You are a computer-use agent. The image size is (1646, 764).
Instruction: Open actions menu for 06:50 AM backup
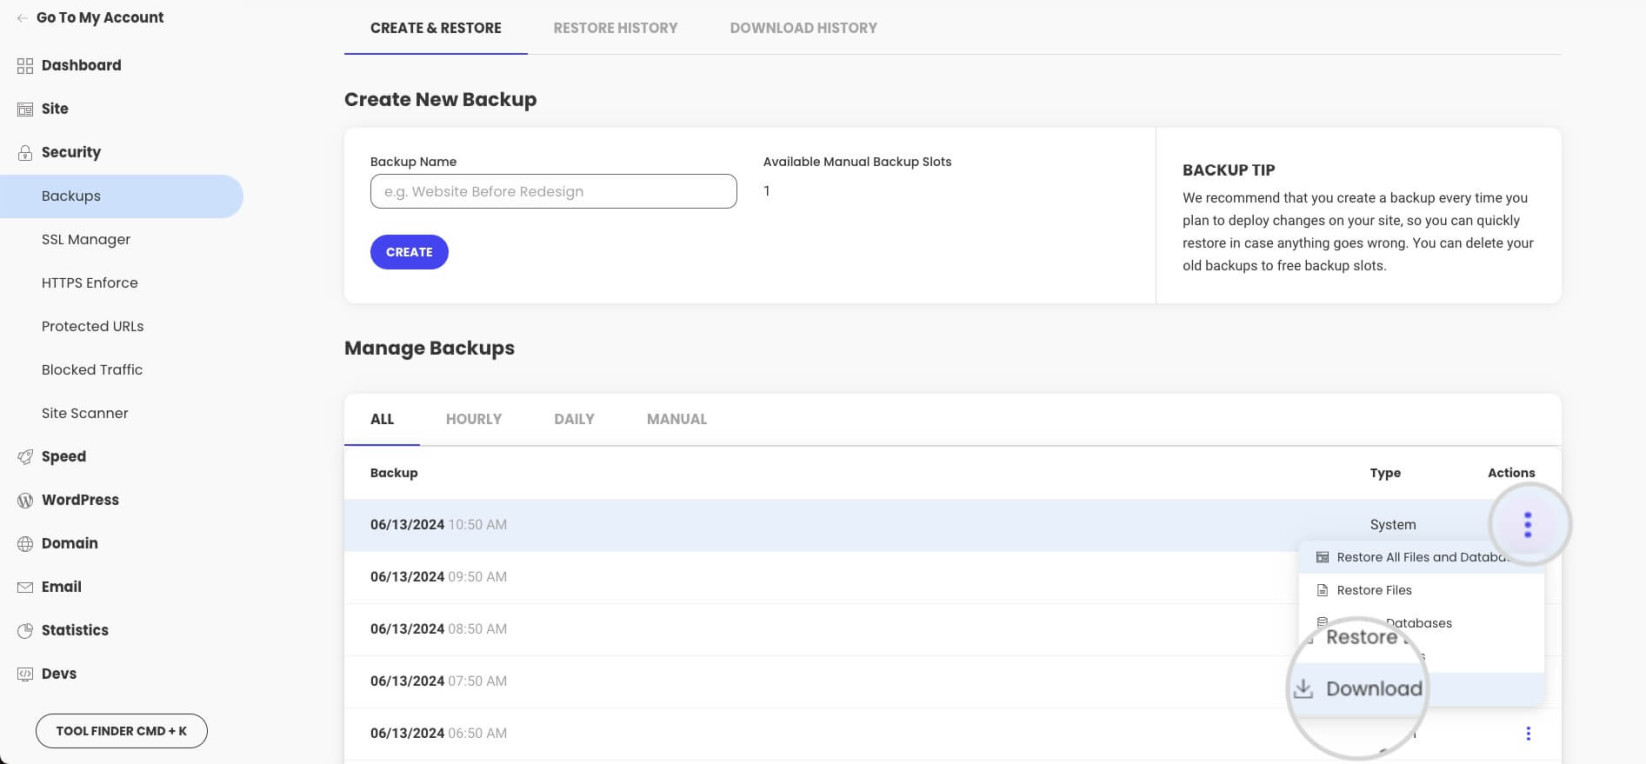pyautogui.click(x=1528, y=733)
